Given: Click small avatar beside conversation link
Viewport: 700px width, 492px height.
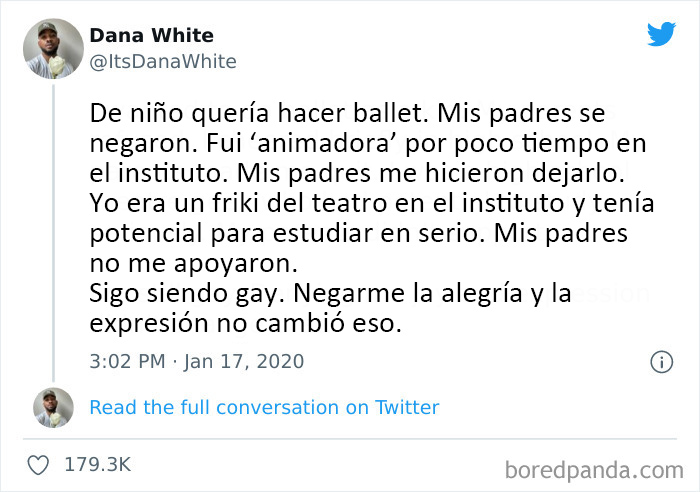Looking at the screenshot, I should click(52, 408).
